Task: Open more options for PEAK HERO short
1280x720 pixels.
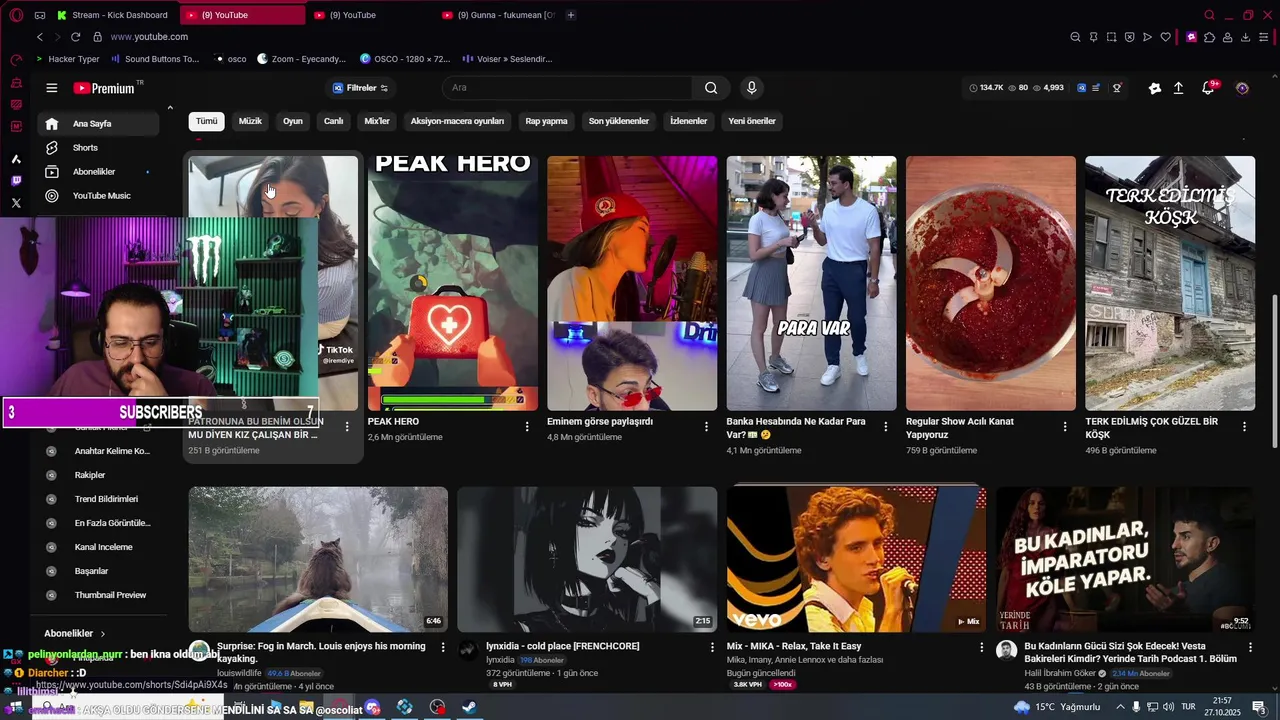Action: coord(527,427)
